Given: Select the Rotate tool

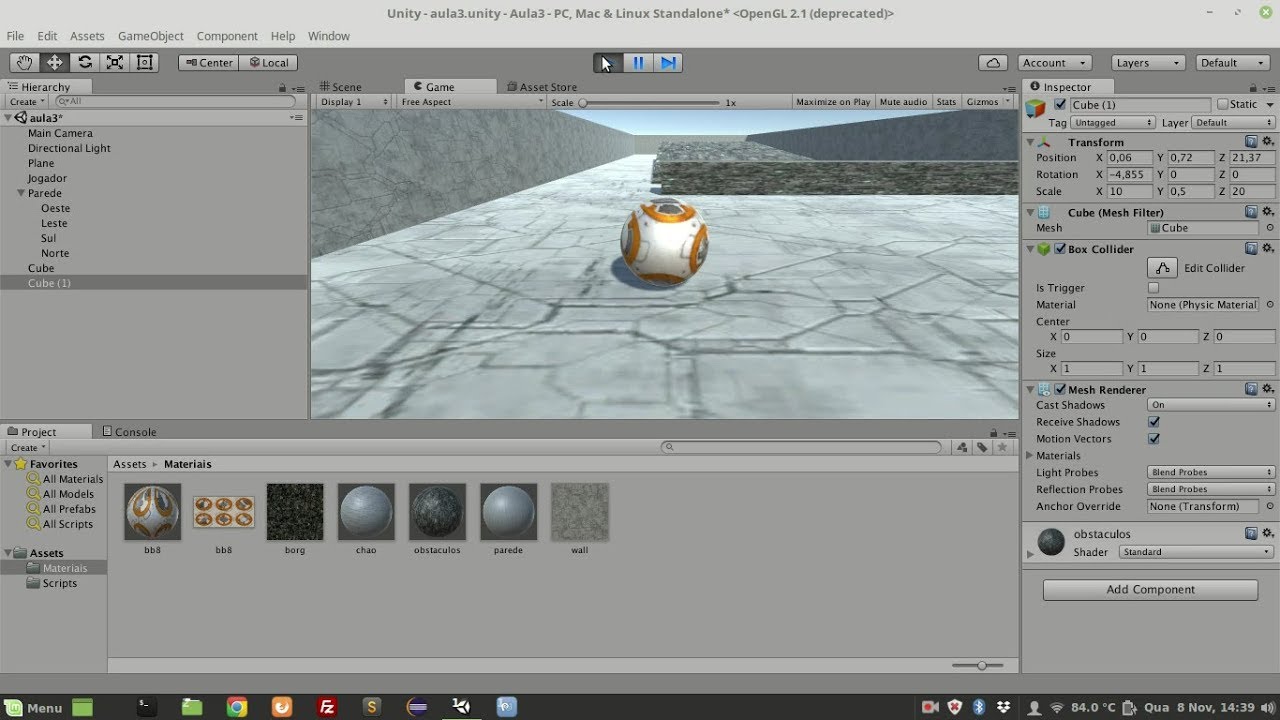Looking at the screenshot, I should (x=85, y=62).
